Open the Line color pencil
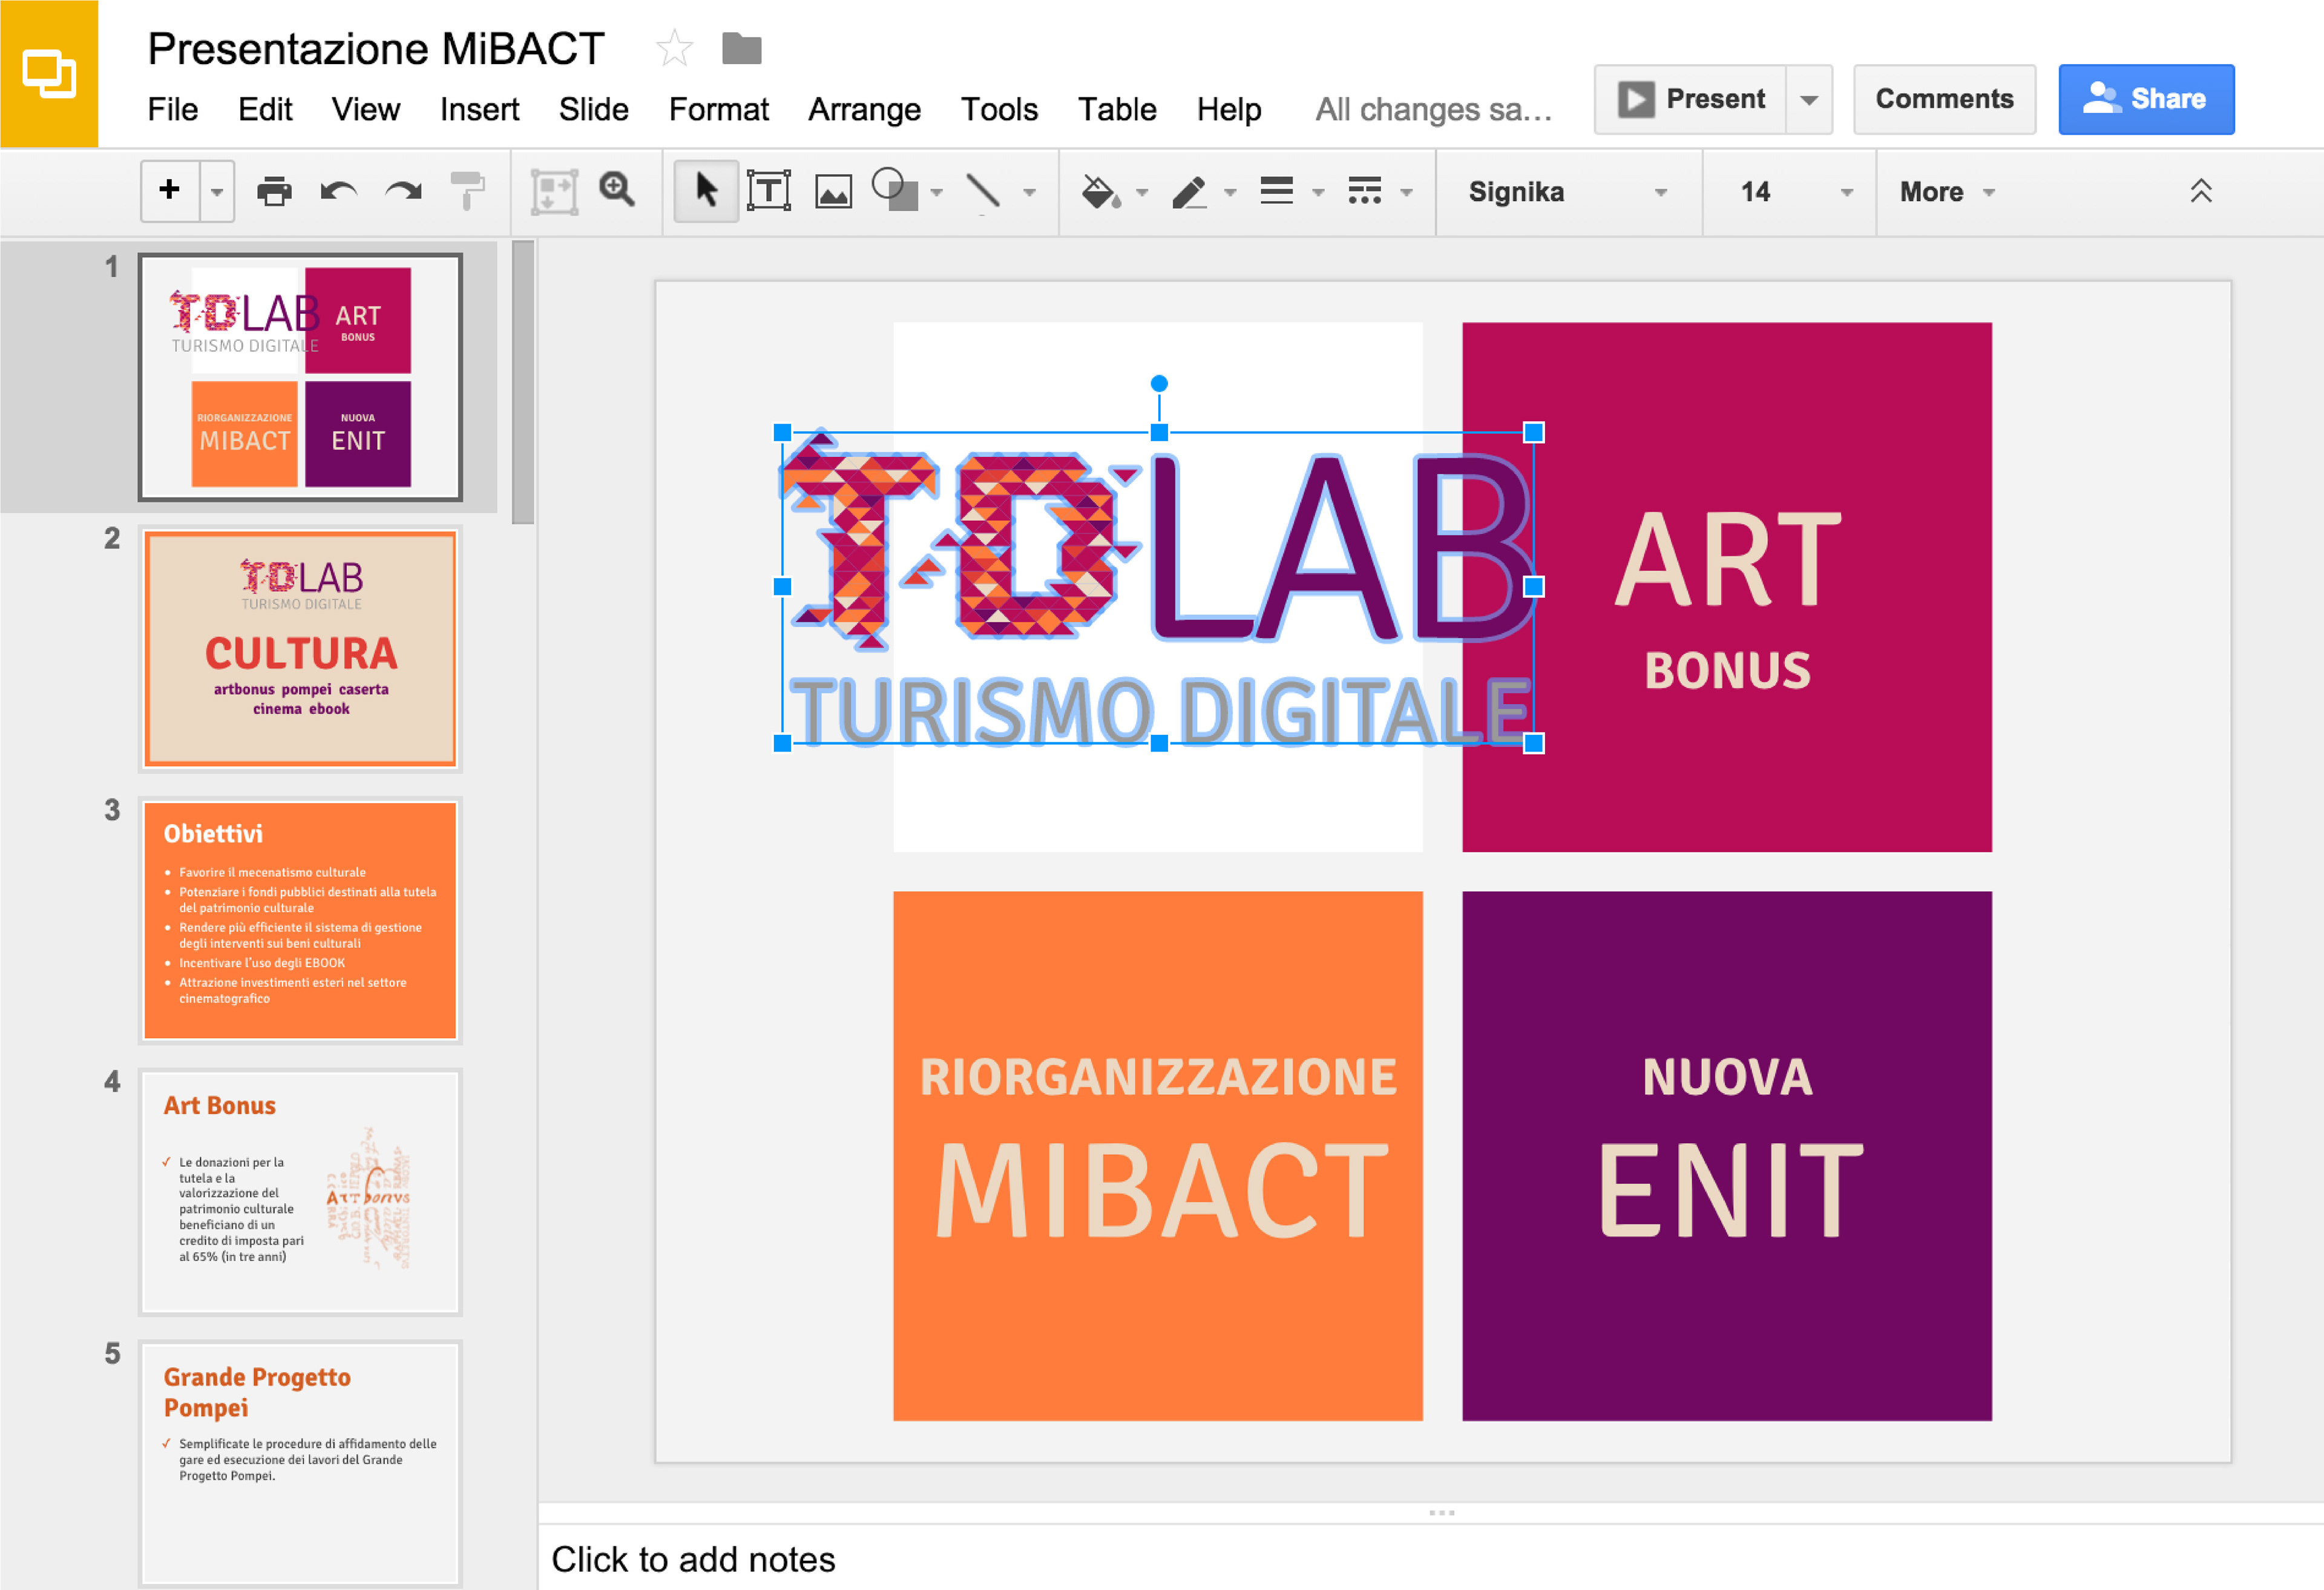2324x1590 pixels. pos(1189,190)
